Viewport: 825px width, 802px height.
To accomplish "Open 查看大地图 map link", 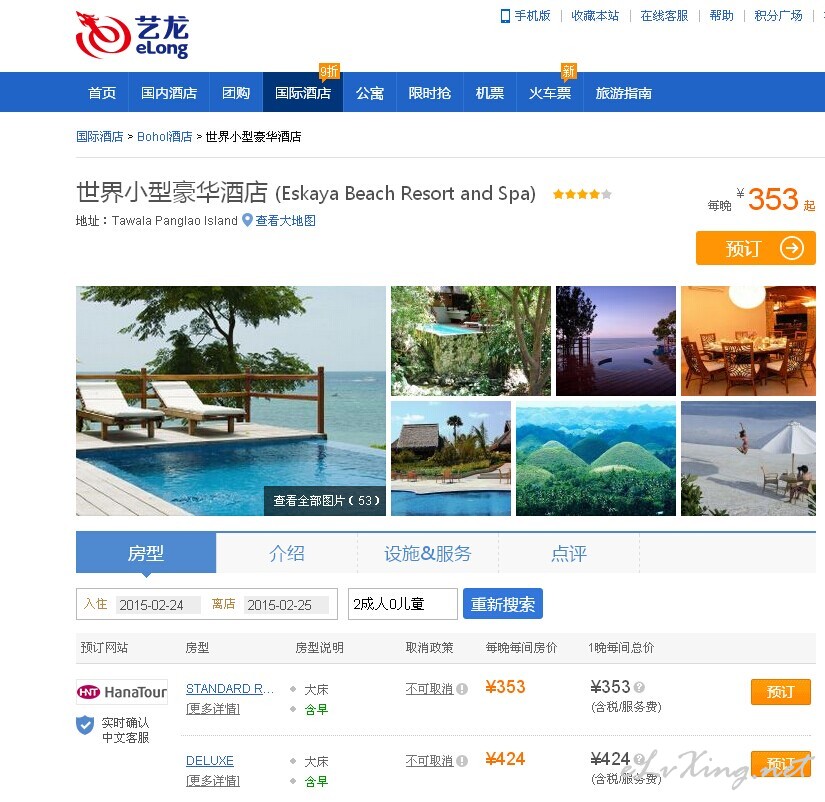I will click(286, 220).
